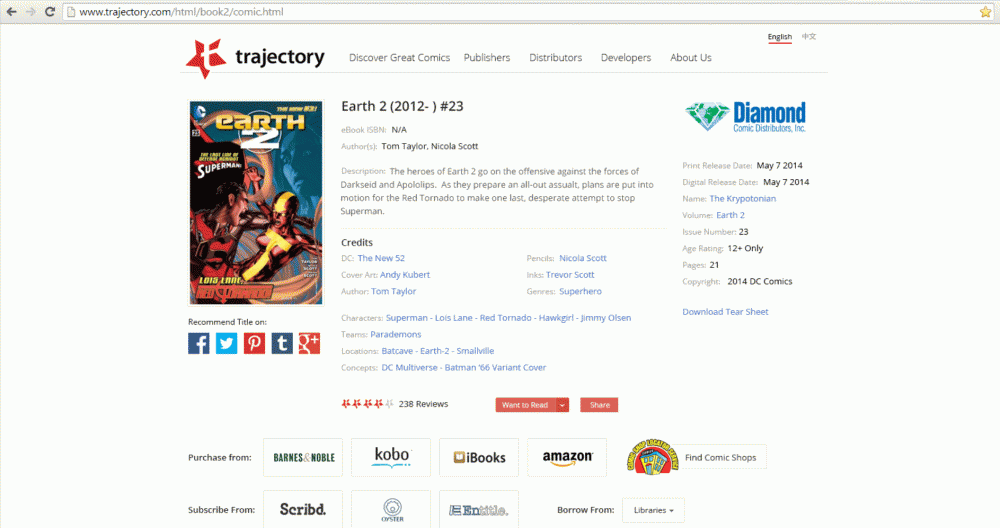Recommend title via Google Plus icon
1000x528 pixels.
coord(309,343)
